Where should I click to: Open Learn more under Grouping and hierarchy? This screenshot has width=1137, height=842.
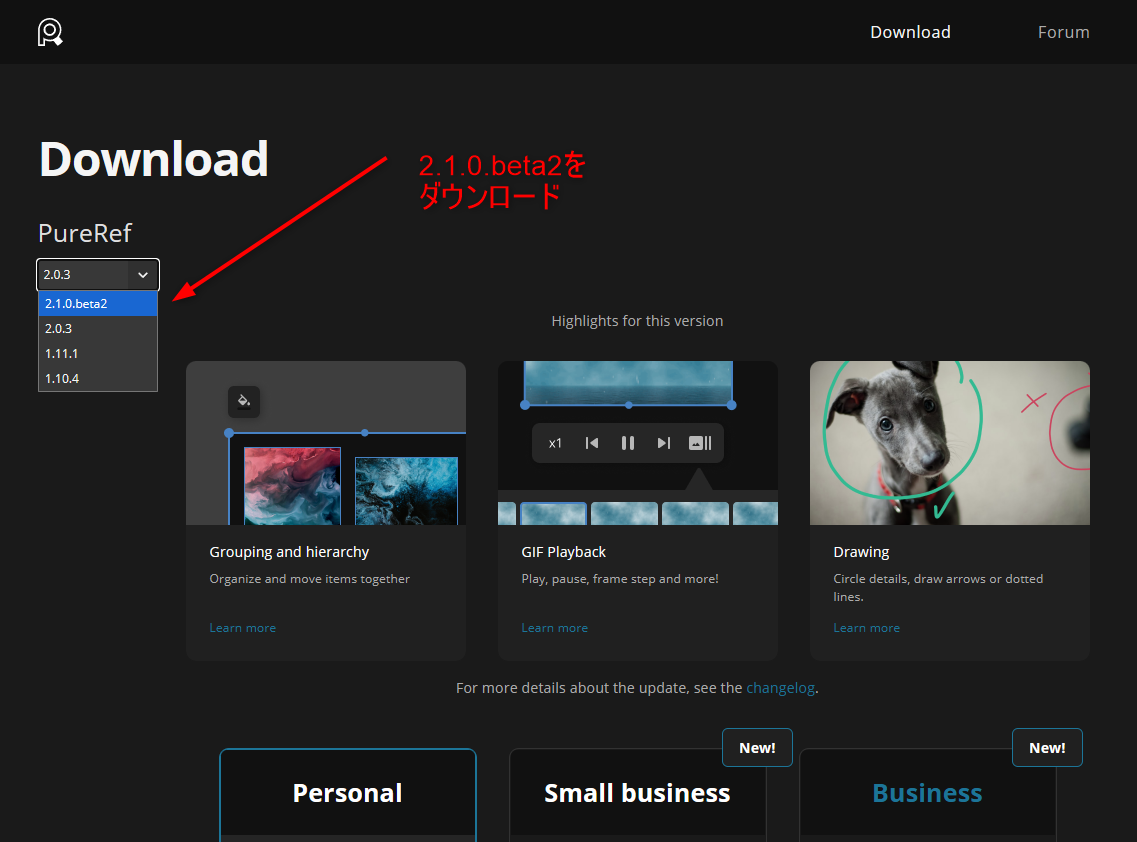(x=242, y=628)
